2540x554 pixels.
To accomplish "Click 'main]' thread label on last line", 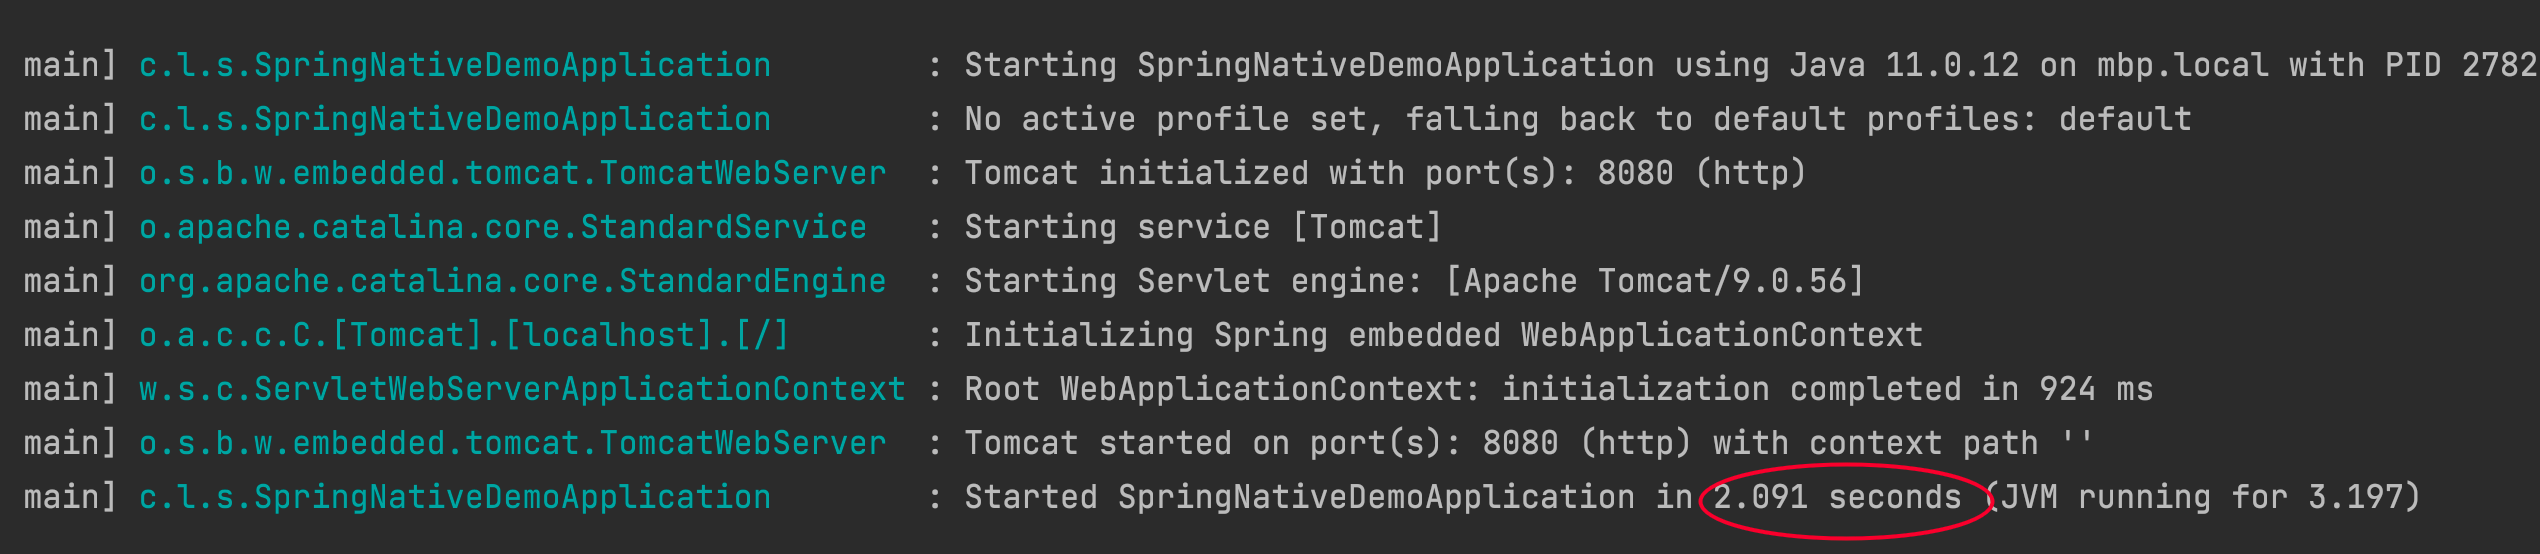I will pyautogui.click(x=70, y=497).
